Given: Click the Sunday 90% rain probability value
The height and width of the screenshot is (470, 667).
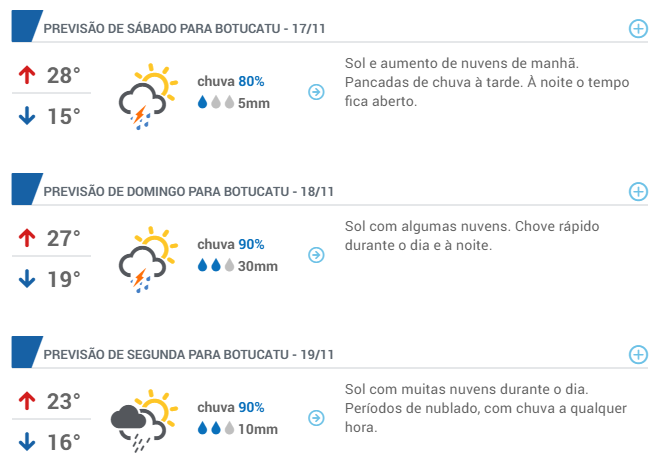Looking at the screenshot, I should [x=251, y=245].
